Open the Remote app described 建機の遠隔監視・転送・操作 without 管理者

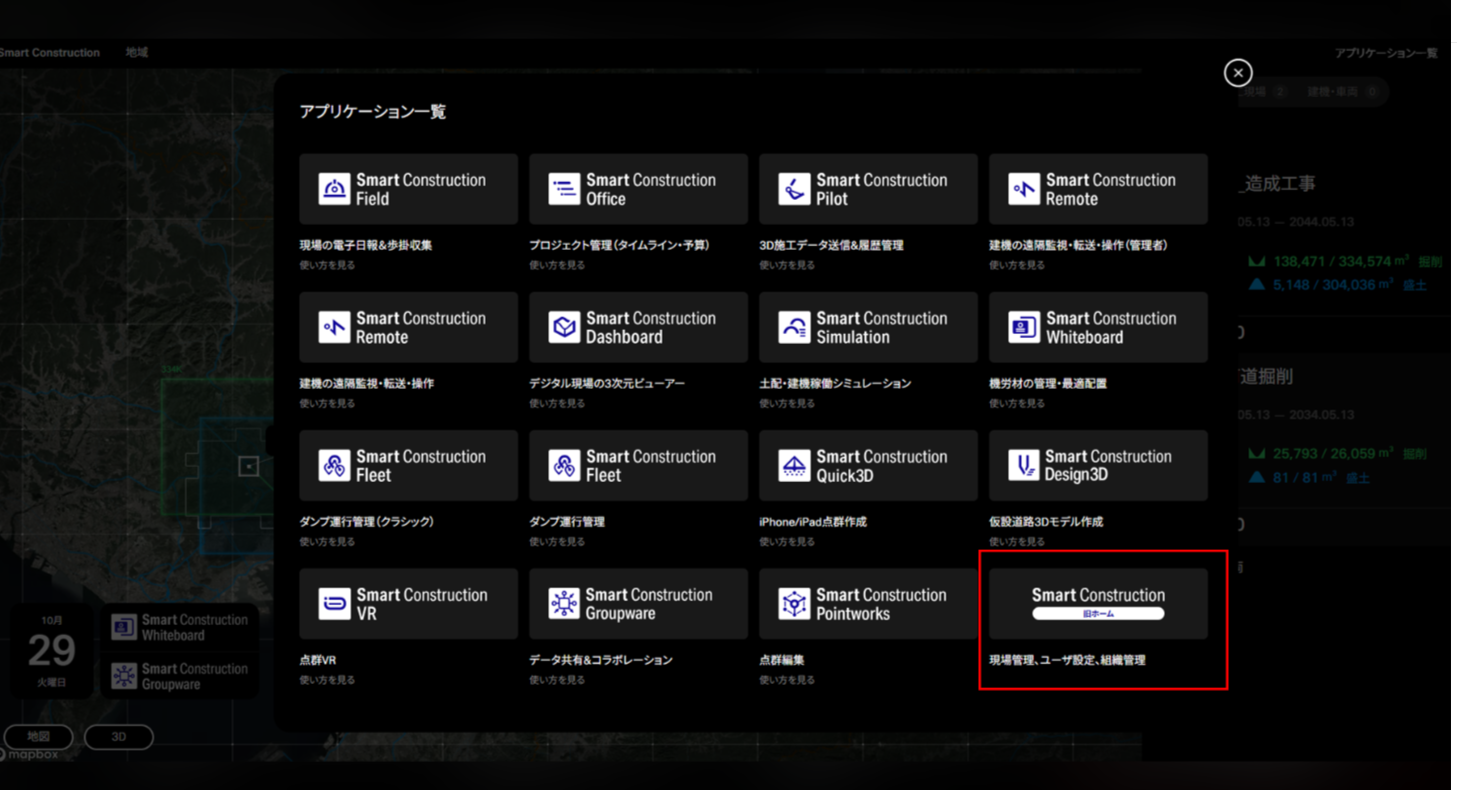(408, 327)
